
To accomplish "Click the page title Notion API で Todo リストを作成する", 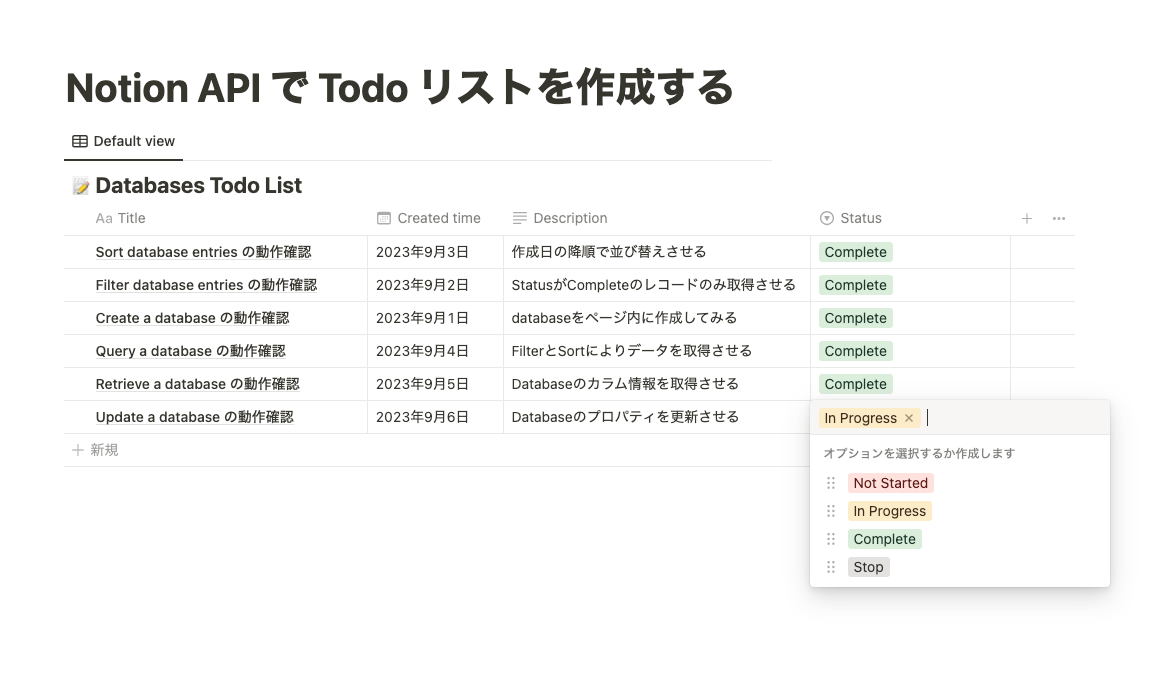I will coord(400,88).
